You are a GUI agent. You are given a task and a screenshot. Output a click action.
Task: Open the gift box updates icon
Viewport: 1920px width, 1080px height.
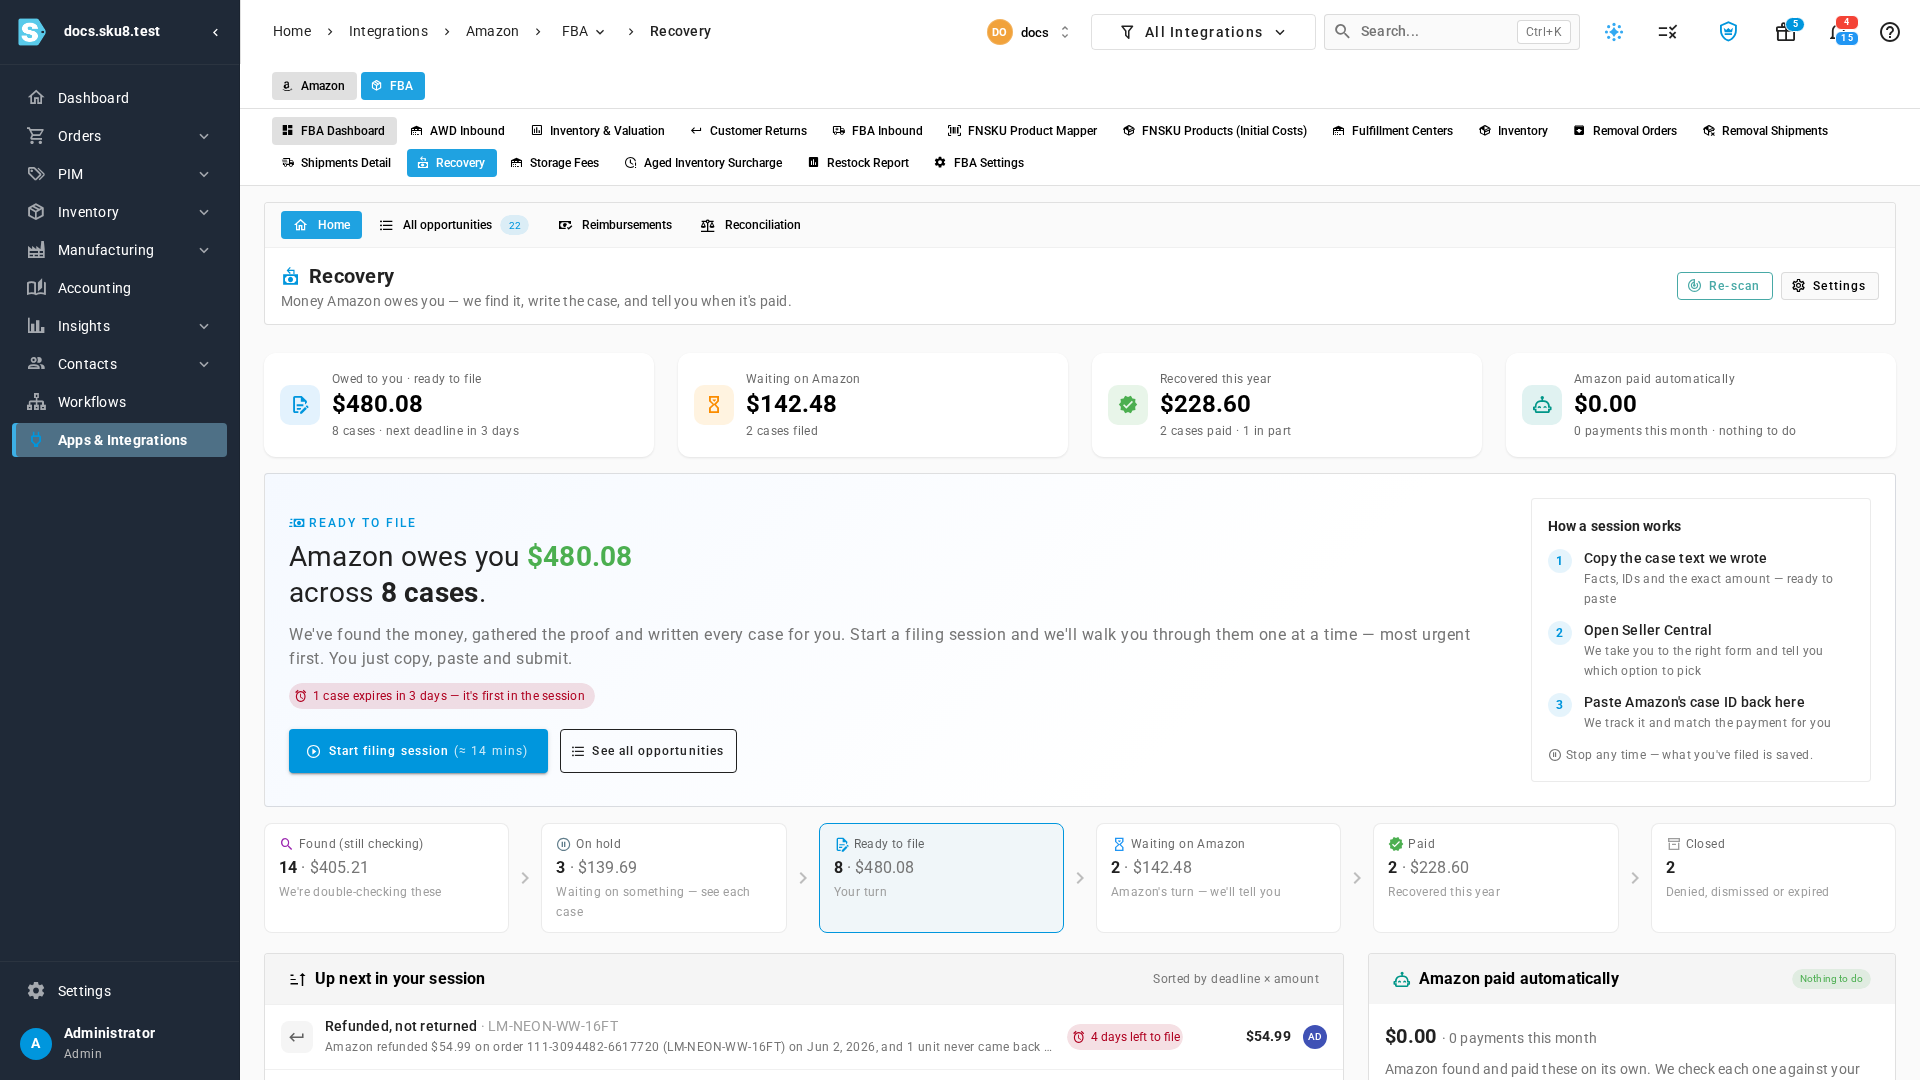1786,32
